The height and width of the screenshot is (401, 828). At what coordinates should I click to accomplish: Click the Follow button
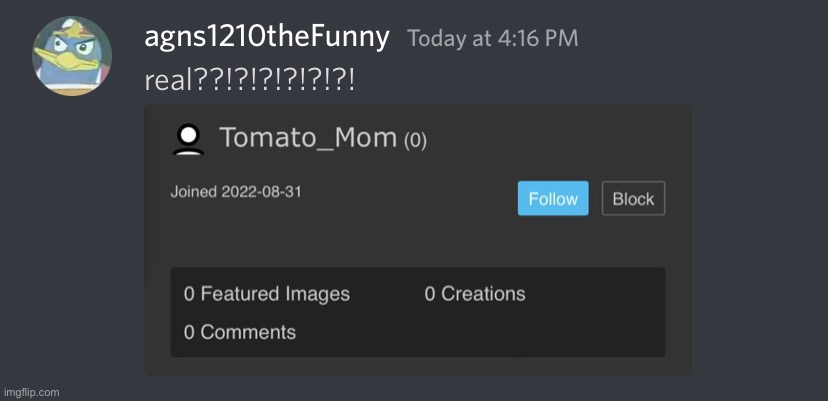coord(553,199)
